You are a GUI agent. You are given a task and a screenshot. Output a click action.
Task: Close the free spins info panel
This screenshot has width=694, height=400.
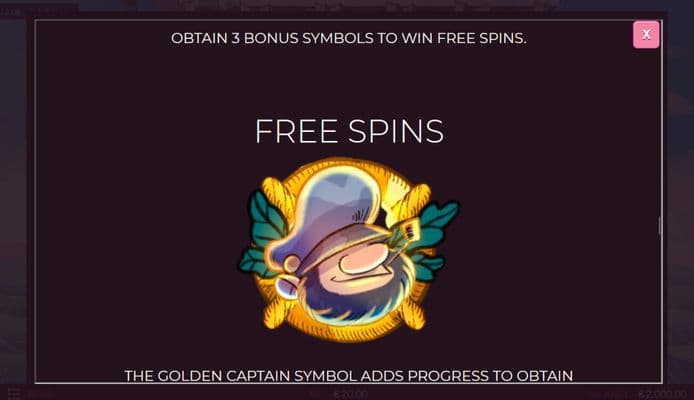(646, 35)
